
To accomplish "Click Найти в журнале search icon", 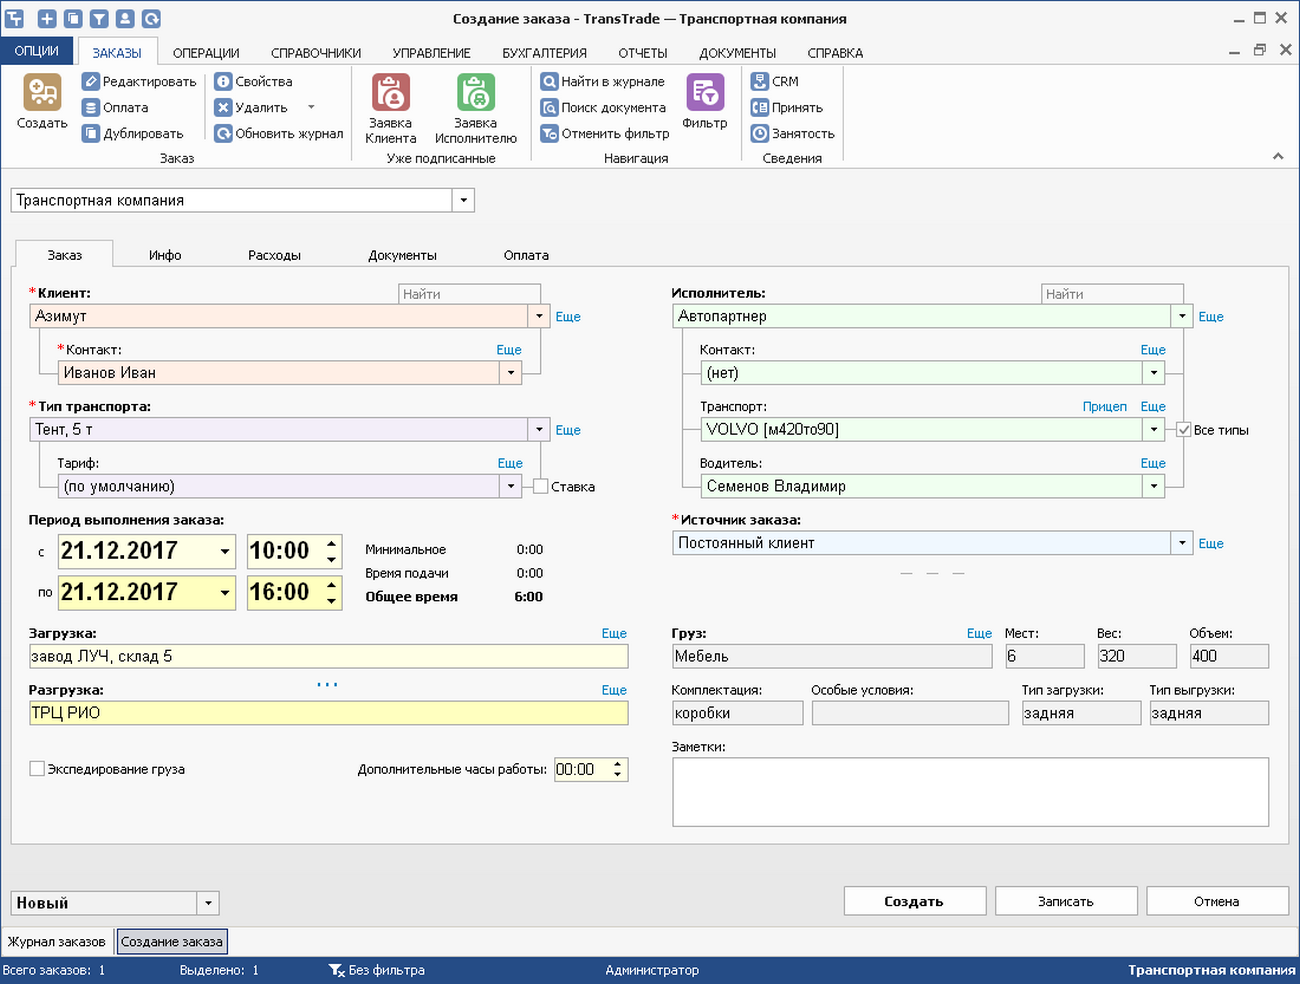I will click(x=549, y=81).
